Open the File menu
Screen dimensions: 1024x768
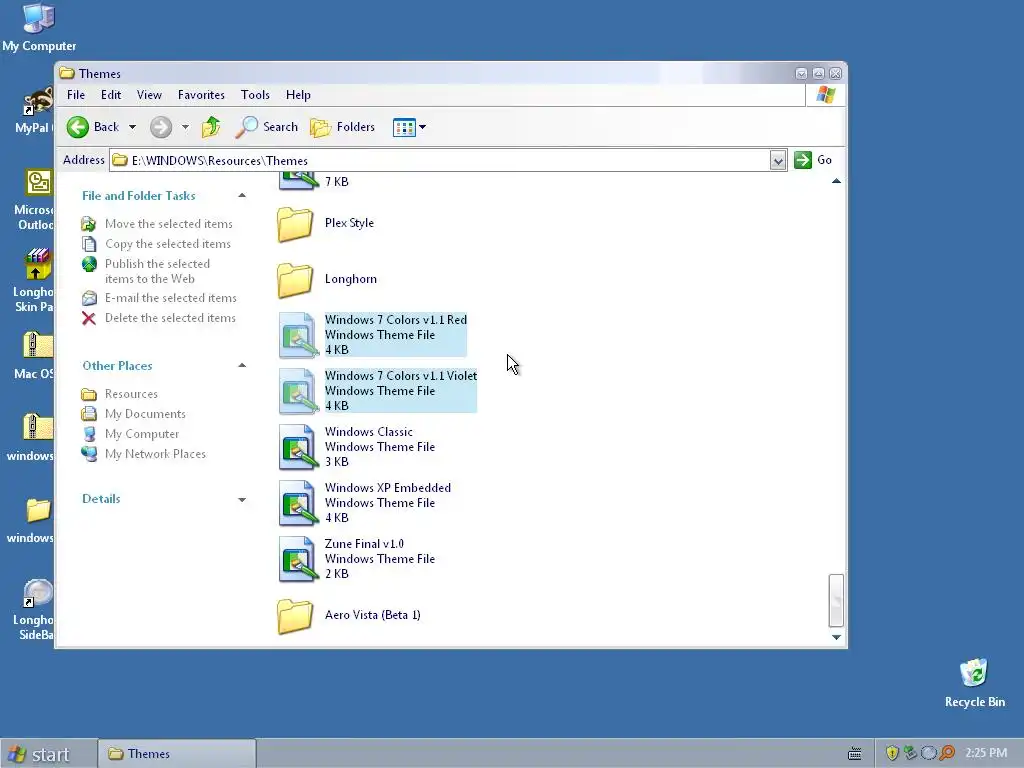click(x=76, y=95)
